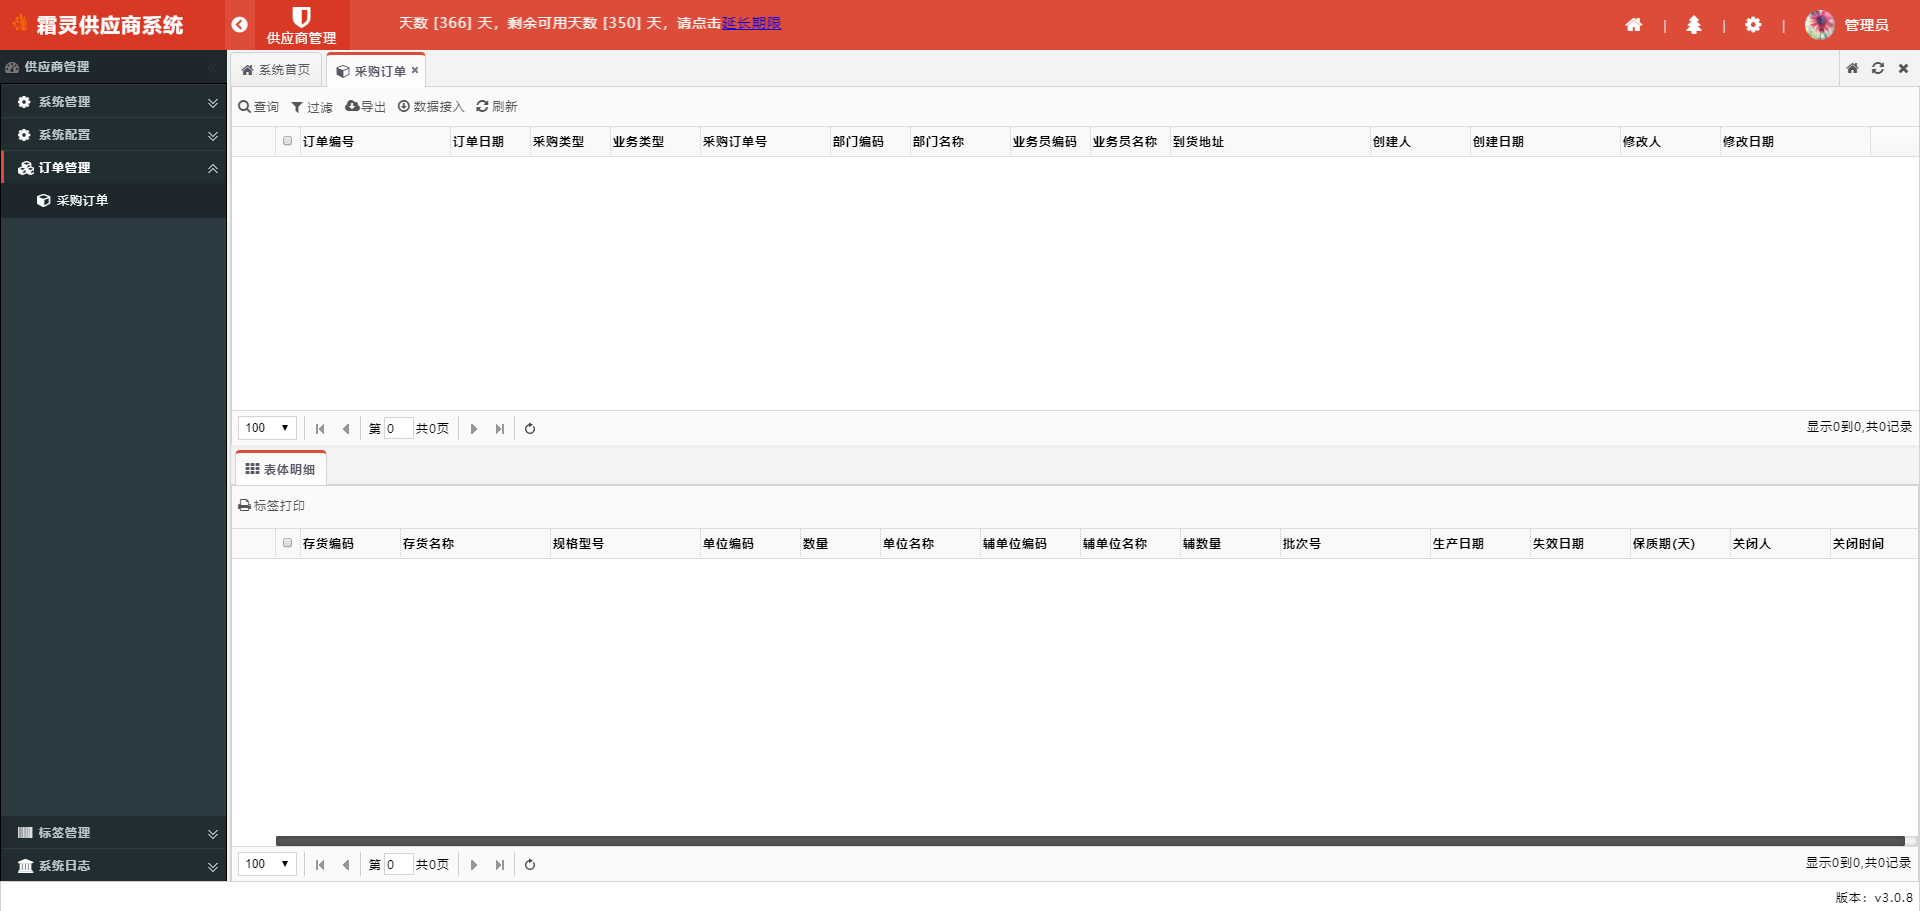Open settings gear icon in header

click(x=1752, y=25)
